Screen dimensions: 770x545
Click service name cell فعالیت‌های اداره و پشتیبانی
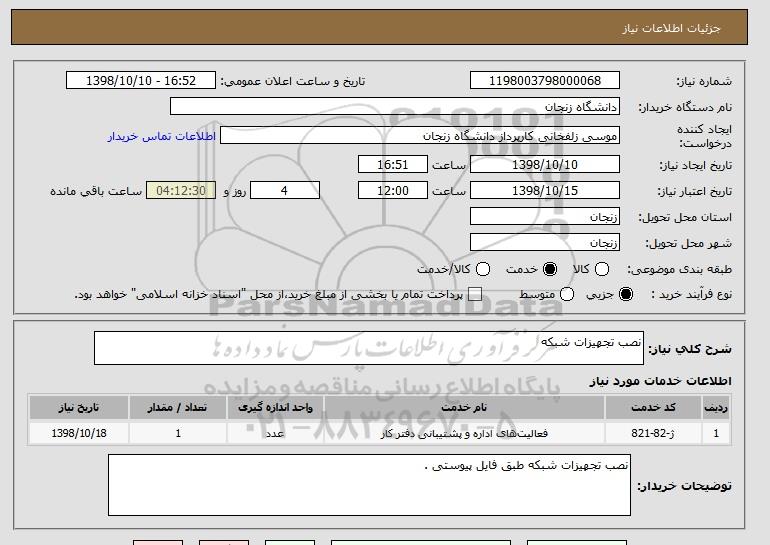pyautogui.click(x=464, y=434)
